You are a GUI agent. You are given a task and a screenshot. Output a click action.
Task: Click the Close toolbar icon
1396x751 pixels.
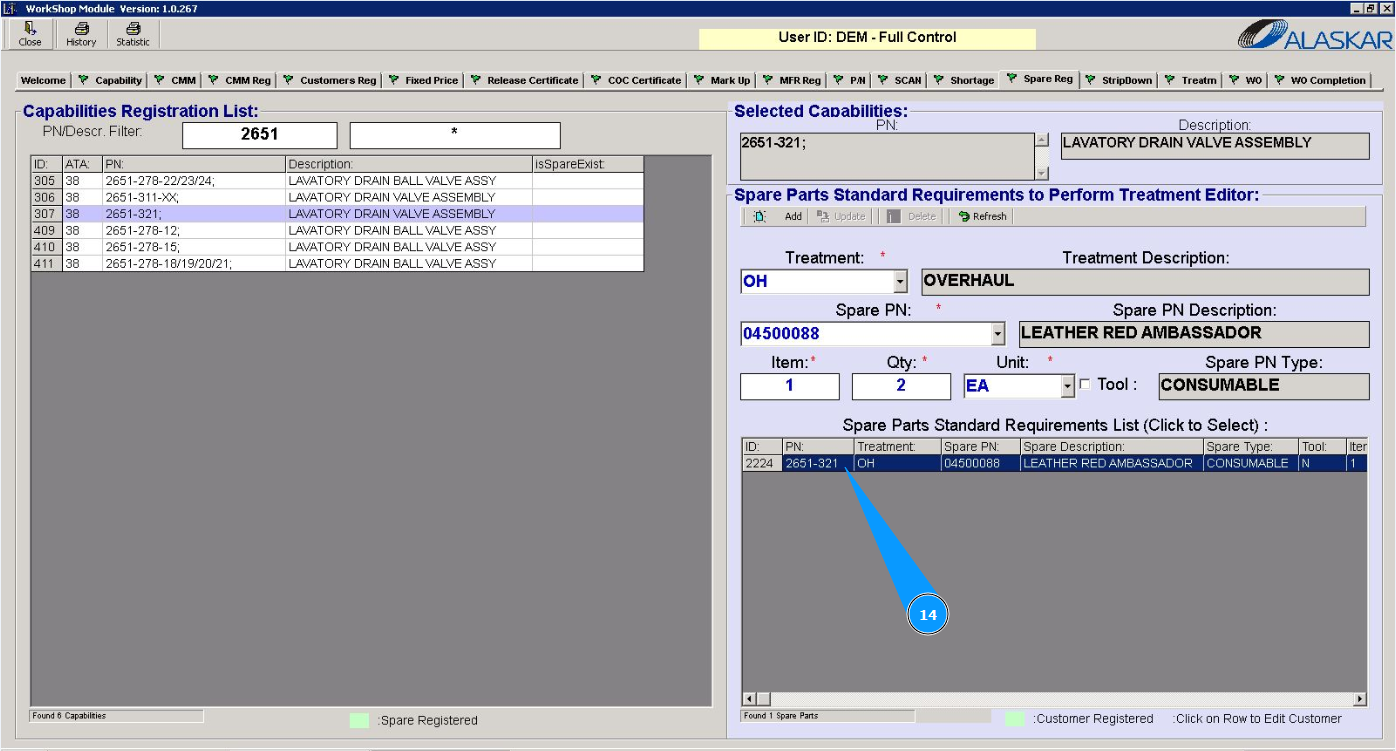coord(30,28)
